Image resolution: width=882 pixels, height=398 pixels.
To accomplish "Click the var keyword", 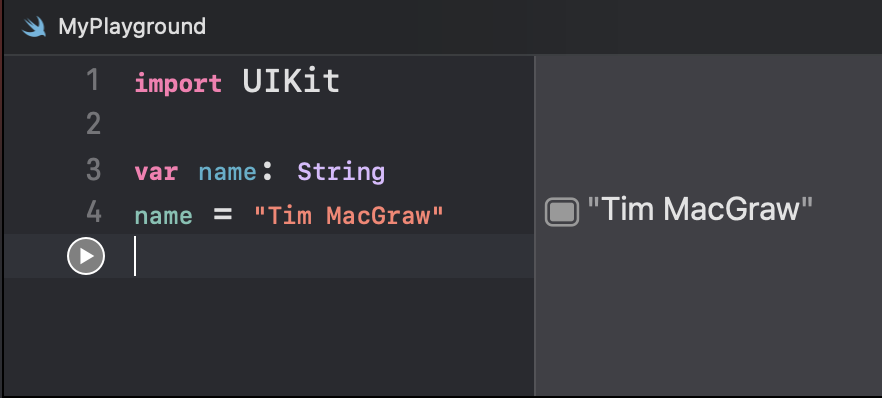I will (156, 172).
